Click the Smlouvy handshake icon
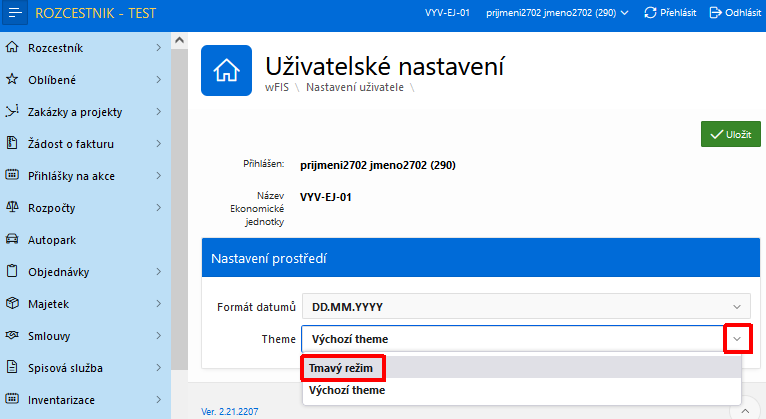 tap(12, 335)
